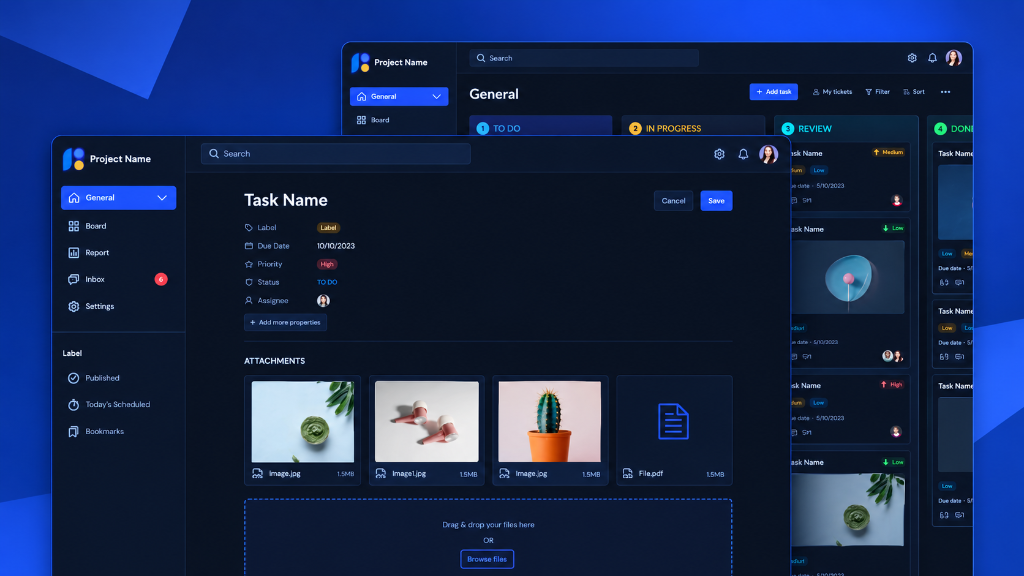Screen dimensions: 1024x576
Task: Click the Status shield icon
Action: coord(249,283)
